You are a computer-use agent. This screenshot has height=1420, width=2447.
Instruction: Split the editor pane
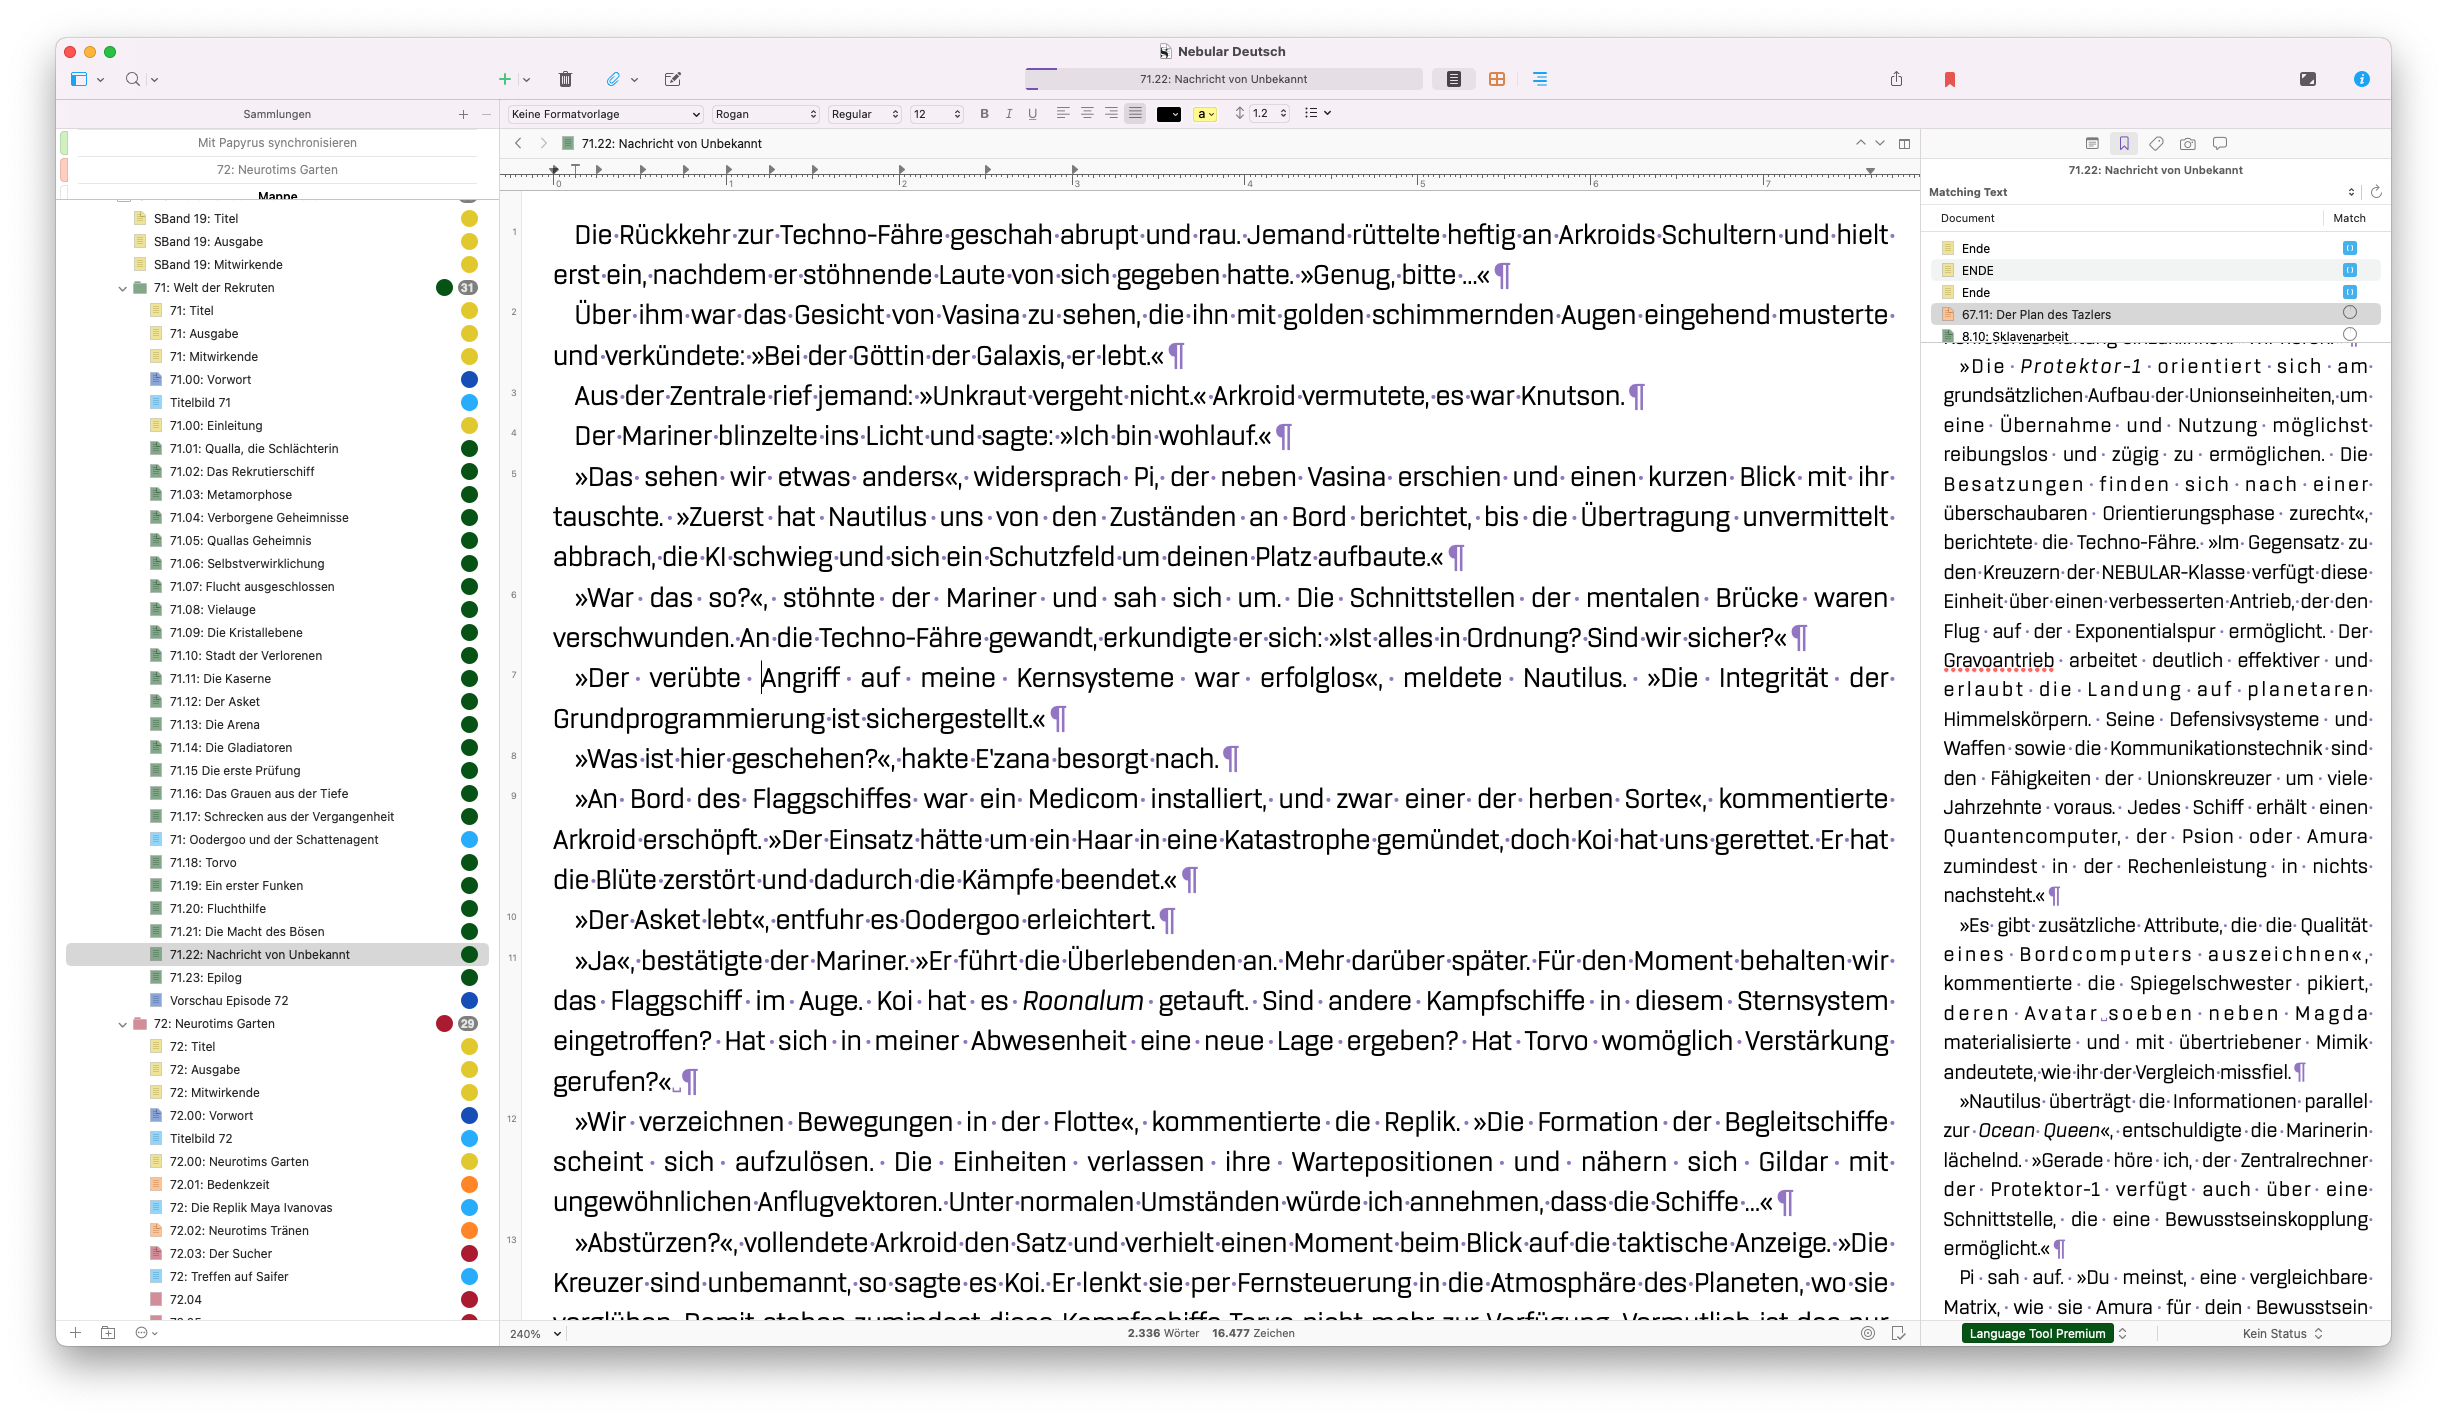pyautogui.click(x=1904, y=143)
